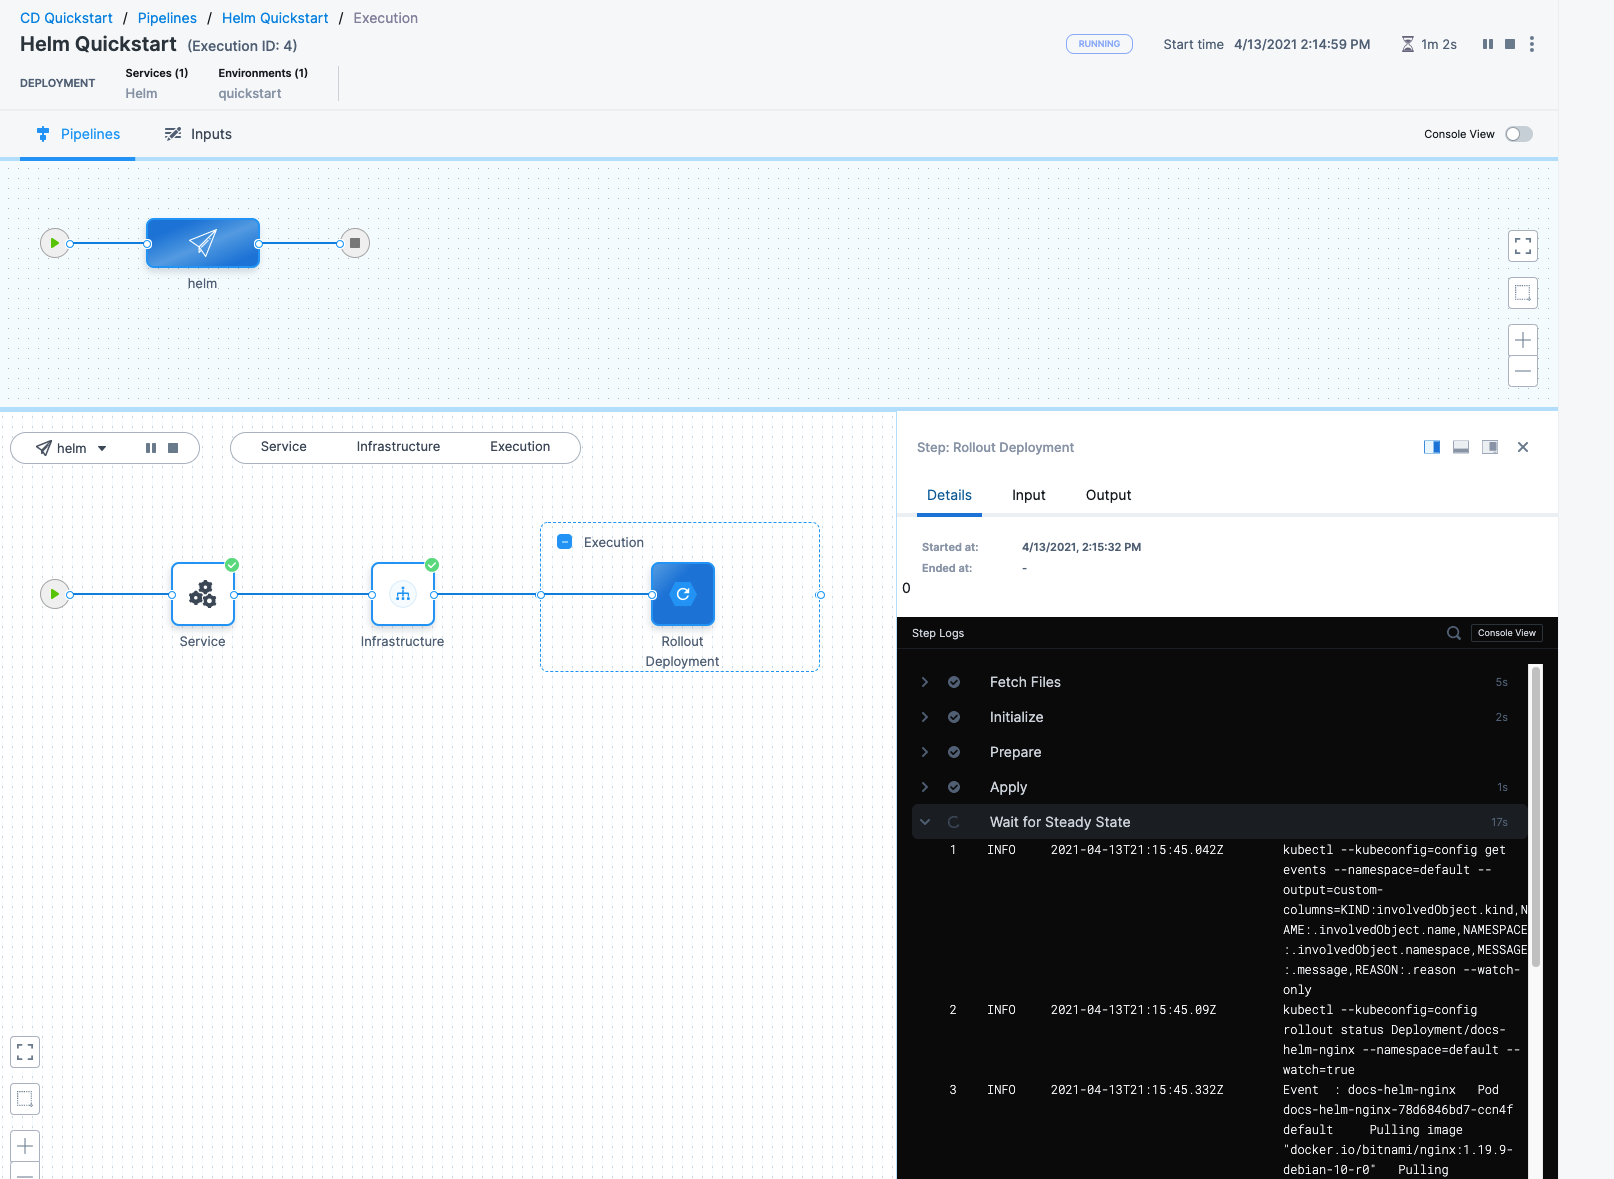The image size is (1614, 1179).
Task: Click the Helm service name
Action: 141,93
